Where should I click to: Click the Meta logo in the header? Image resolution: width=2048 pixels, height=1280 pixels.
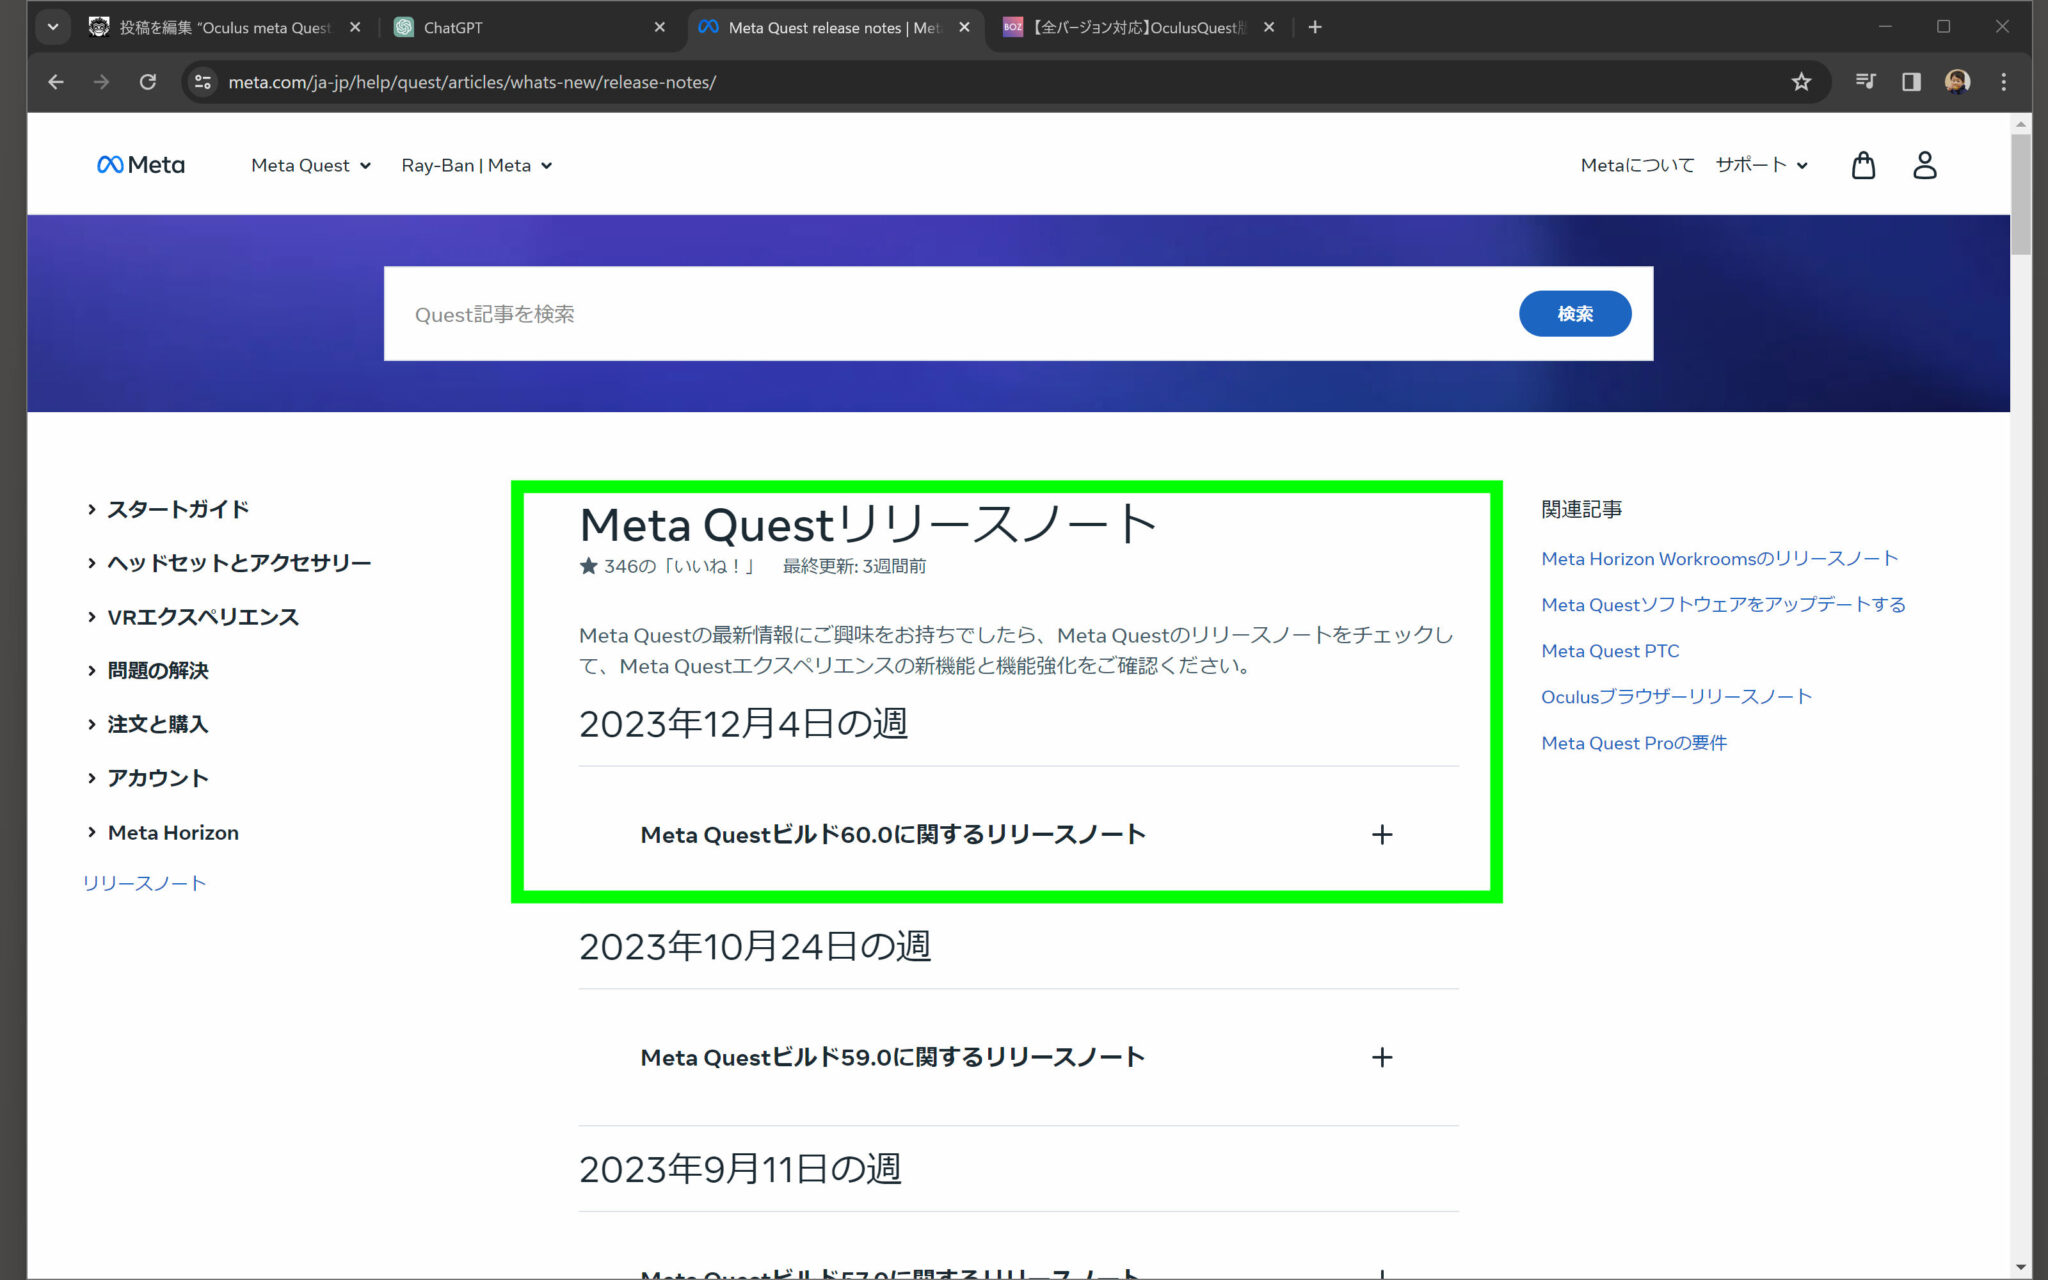[x=140, y=164]
